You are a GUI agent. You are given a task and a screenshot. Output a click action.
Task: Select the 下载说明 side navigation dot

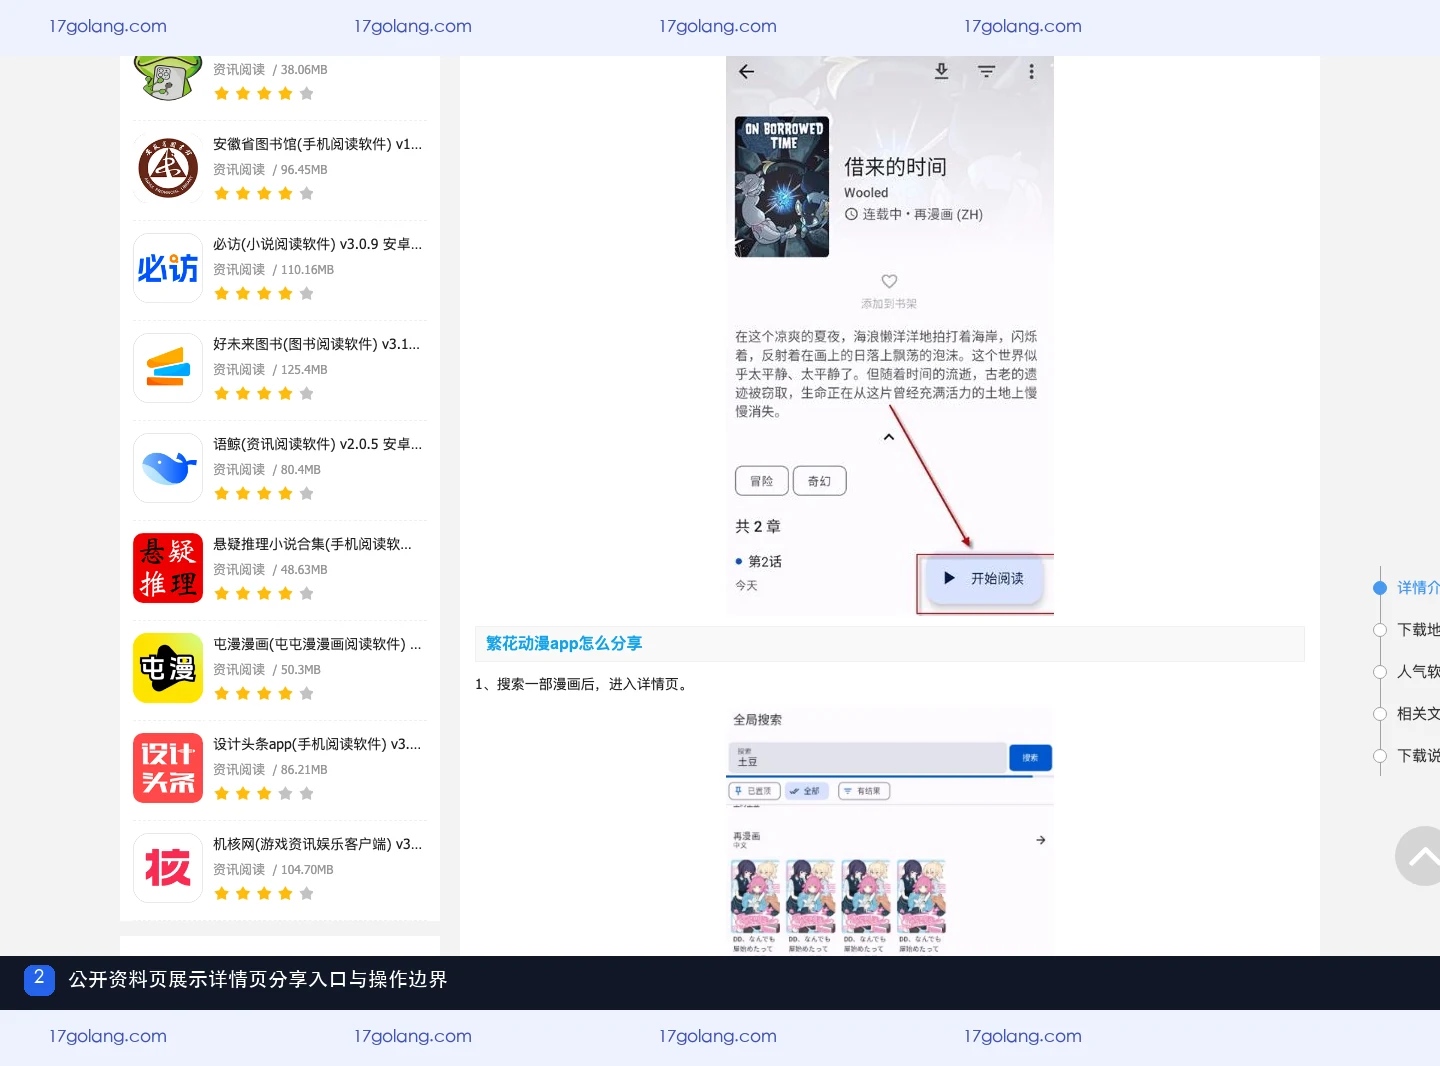pyautogui.click(x=1380, y=756)
